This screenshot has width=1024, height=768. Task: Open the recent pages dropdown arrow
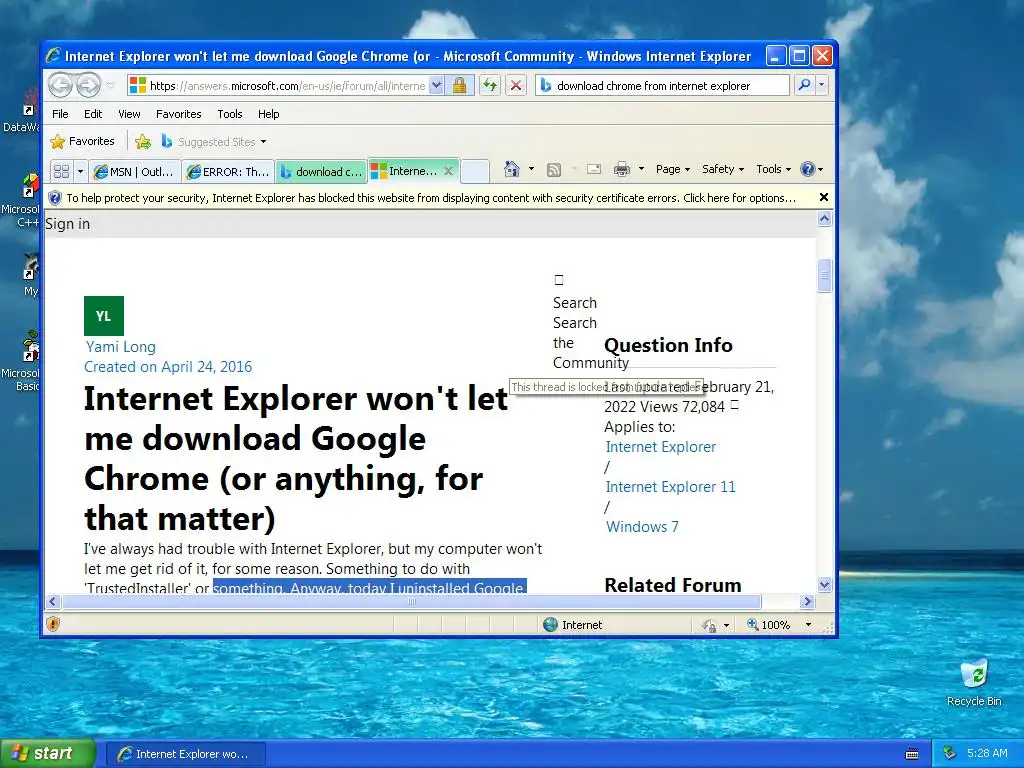pyautogui.click(x=110, y=86)
